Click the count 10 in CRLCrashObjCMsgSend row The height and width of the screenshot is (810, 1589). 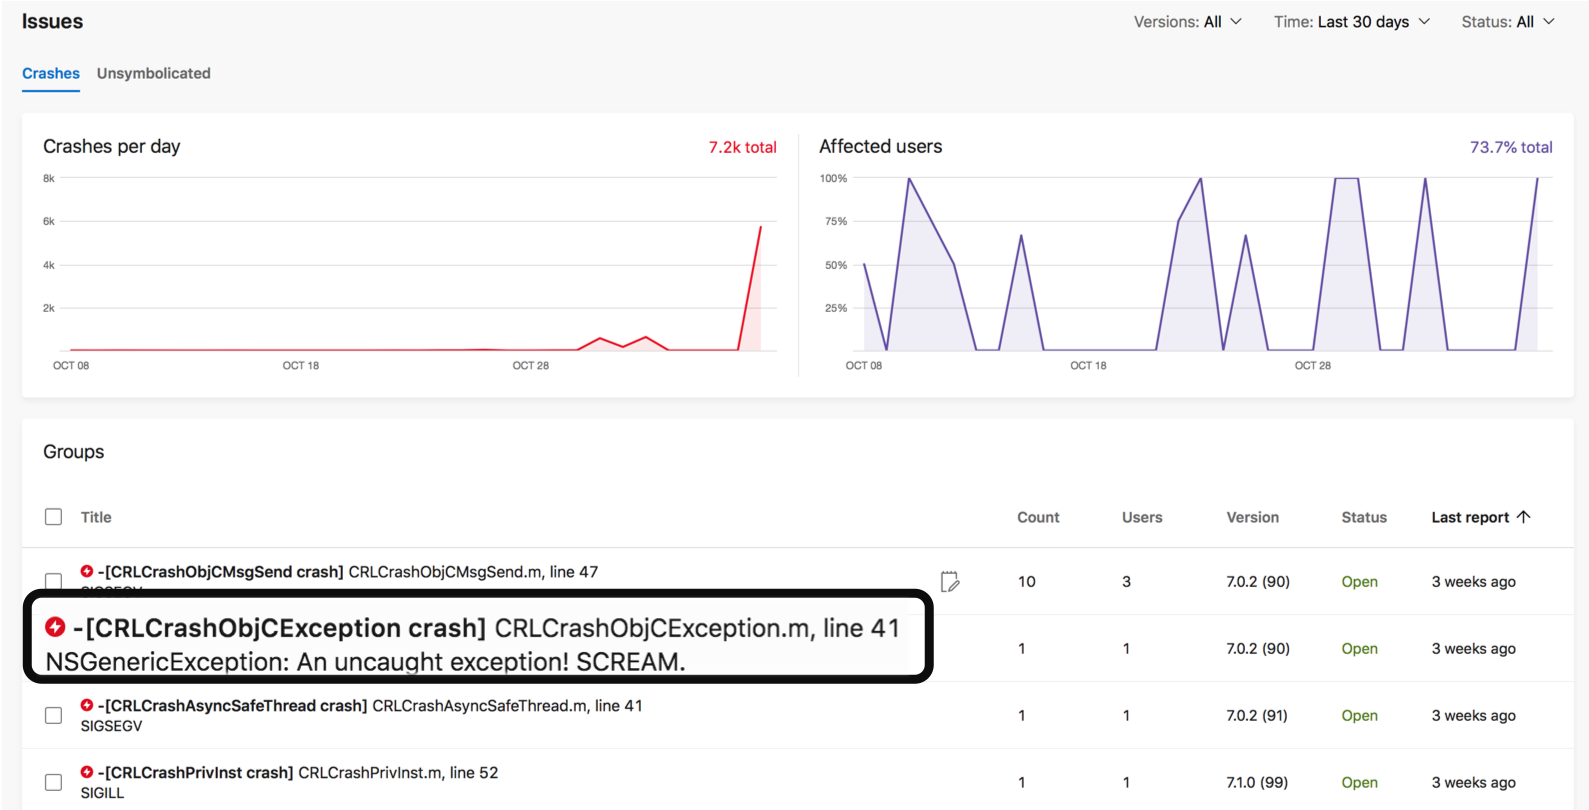[x=1027, y=581]
